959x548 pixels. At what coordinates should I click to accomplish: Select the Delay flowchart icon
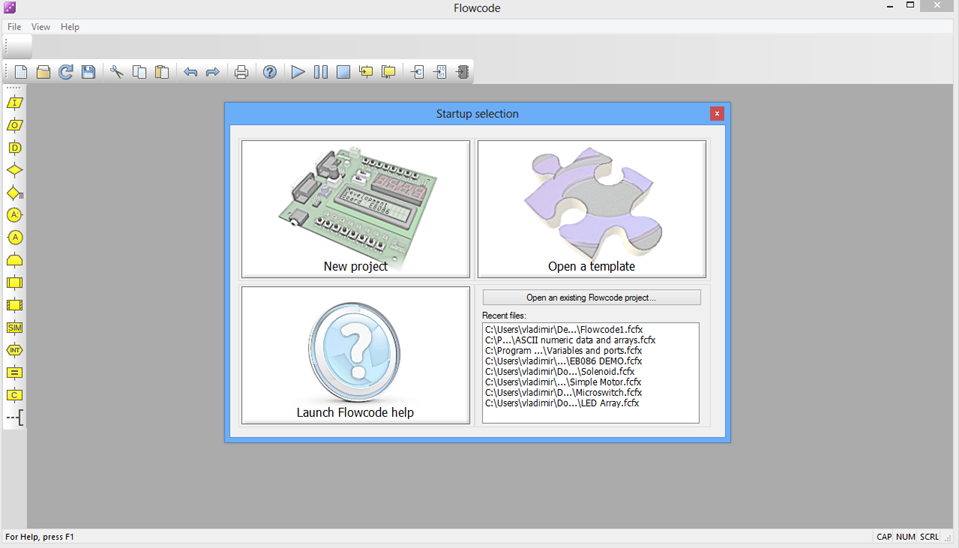(15, 148)
